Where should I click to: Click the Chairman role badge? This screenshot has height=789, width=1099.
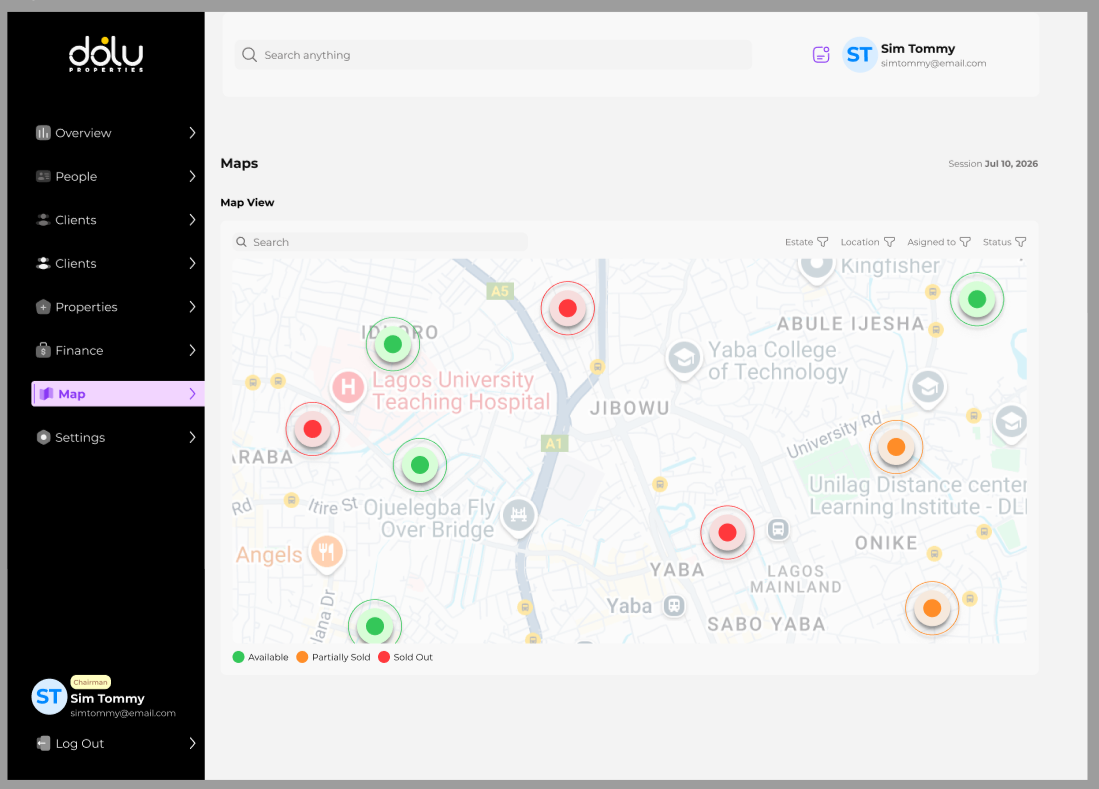click(90, 682)
